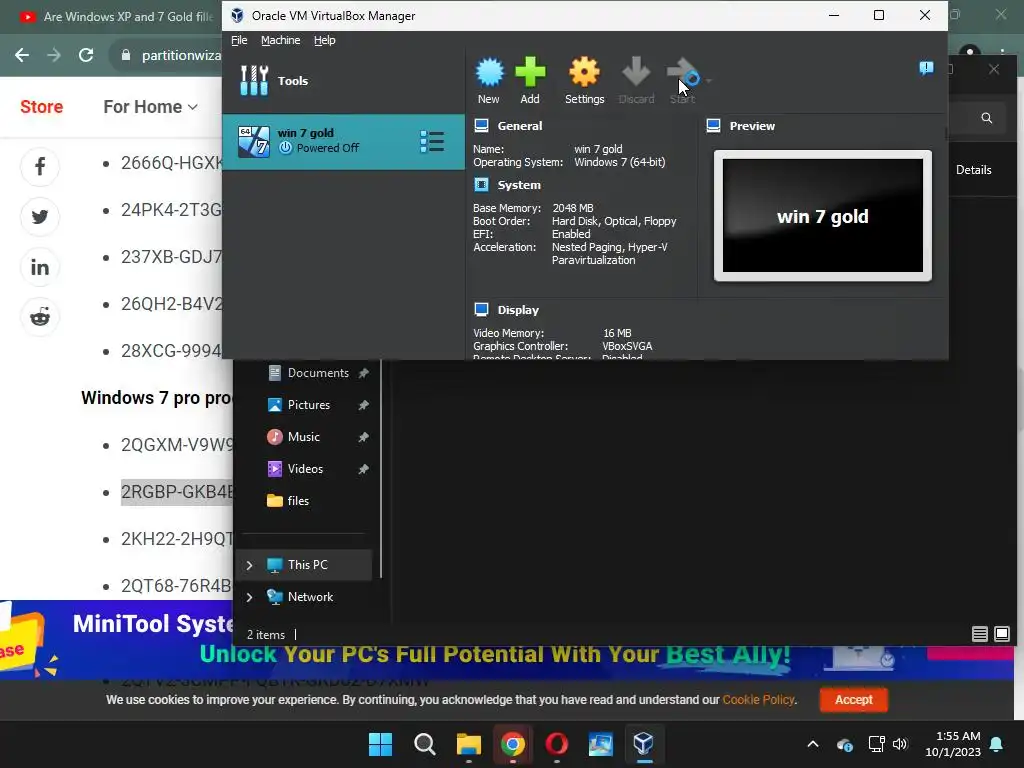Open Windows Start menu
The image size is (1024, 768).
[x=380, y=744]
